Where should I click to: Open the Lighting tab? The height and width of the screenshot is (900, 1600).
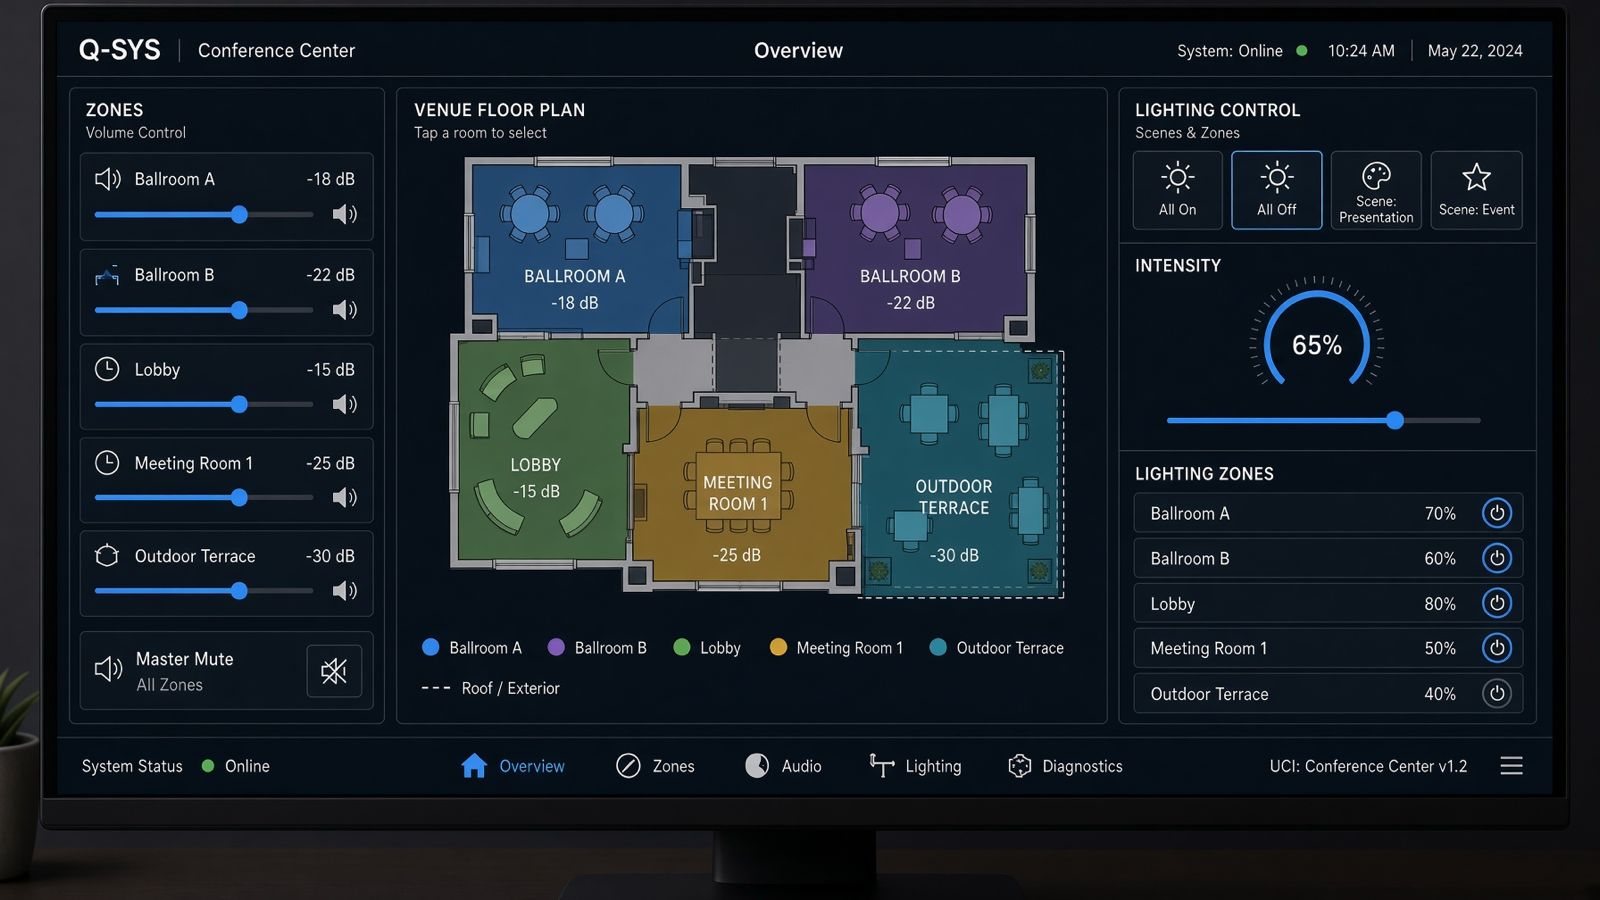click(x=915, y=766)
